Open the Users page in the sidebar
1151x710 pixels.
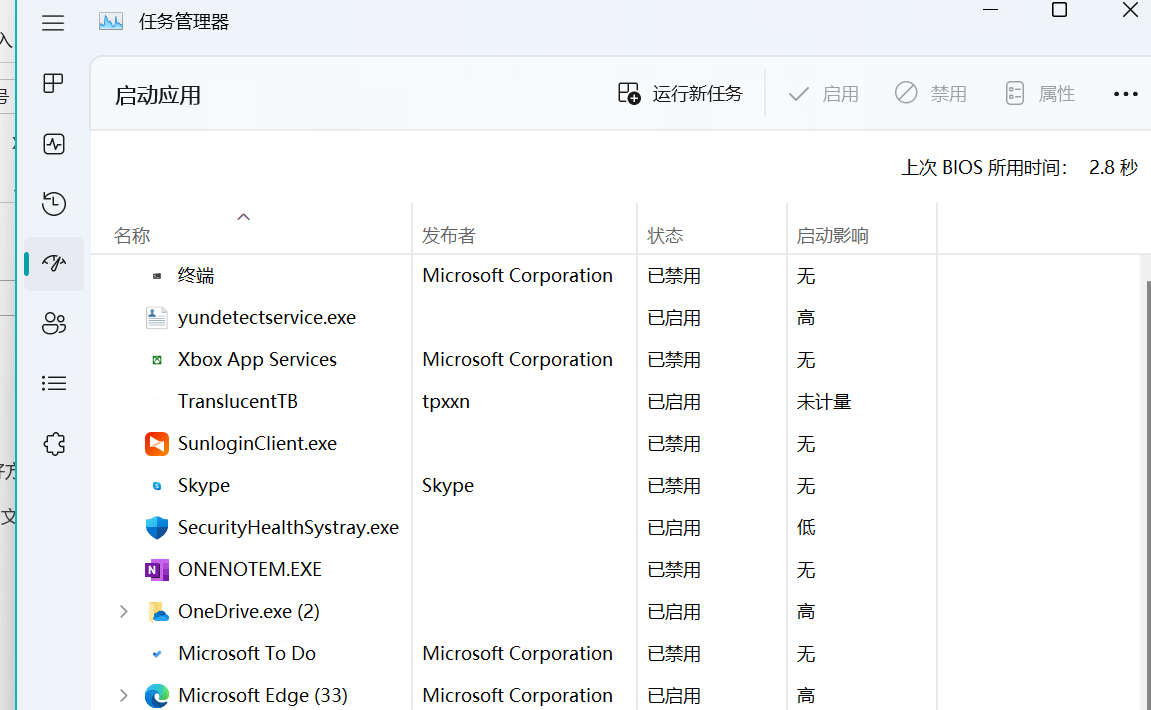[x=54, y=323]
